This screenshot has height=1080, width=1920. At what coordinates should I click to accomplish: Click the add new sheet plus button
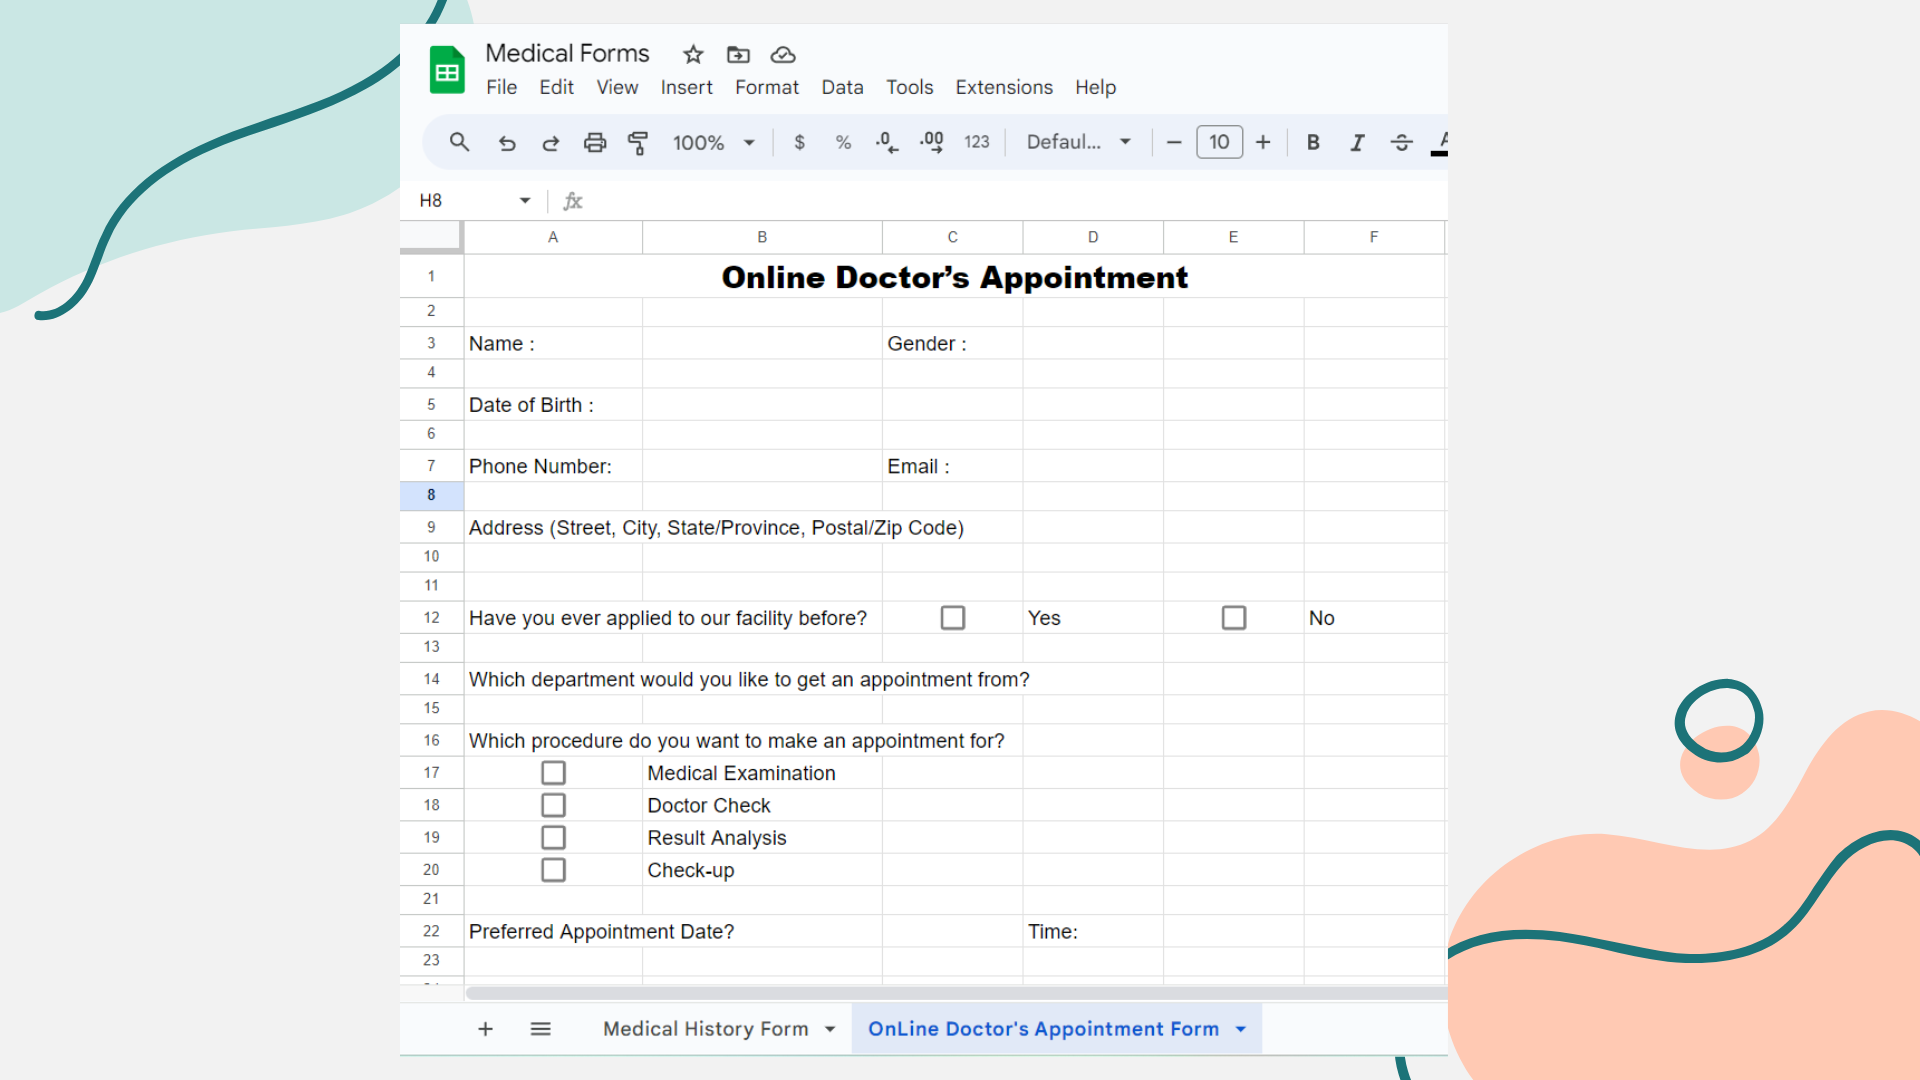(485, 1029)
